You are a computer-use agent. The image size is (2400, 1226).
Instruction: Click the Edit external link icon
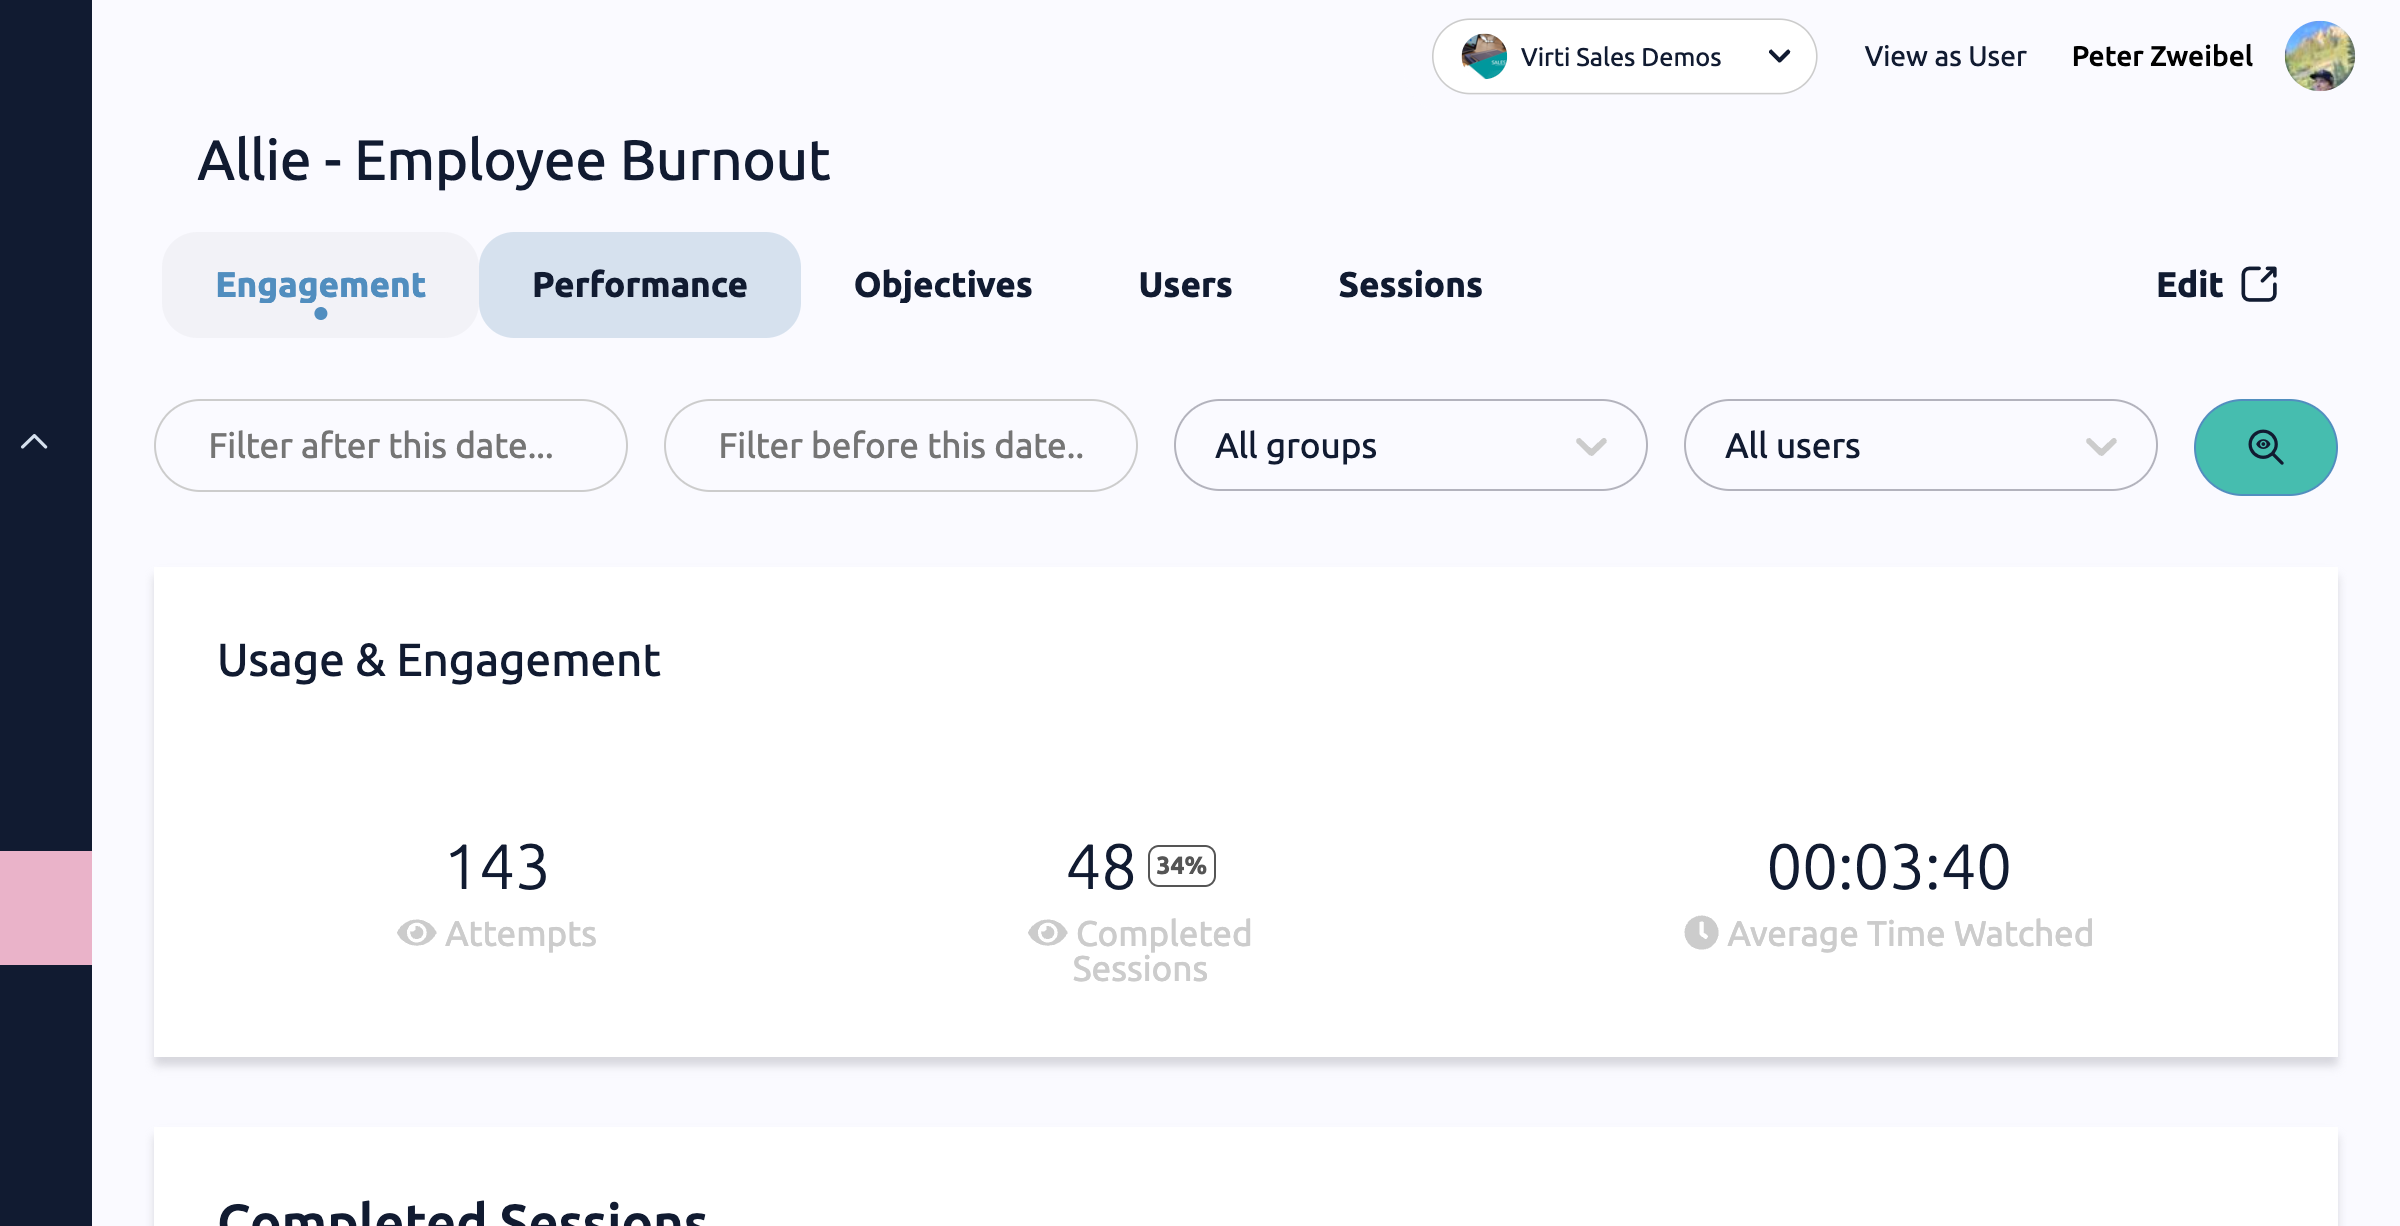click(2259, 285)
